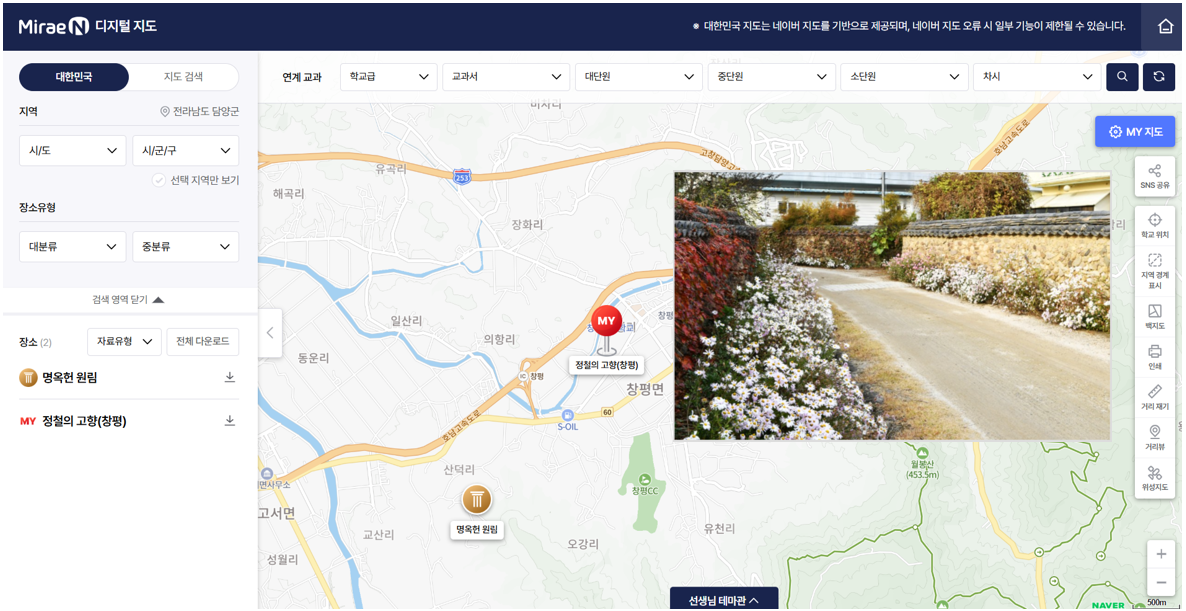Open the SNS 공유 sharing tool
Screen dimensions: 1186x611
[1156, 177]
